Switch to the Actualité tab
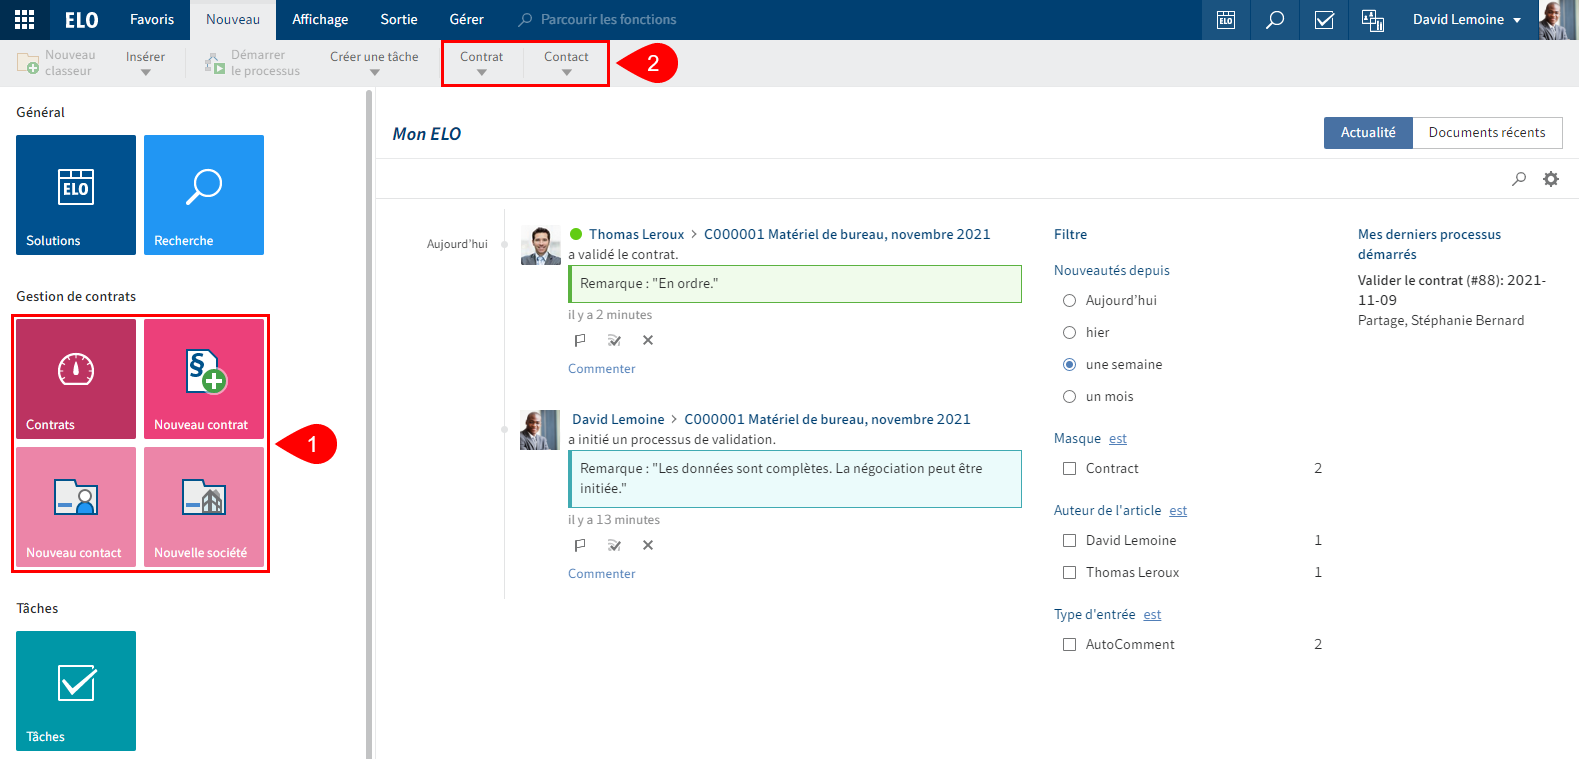1579x759 pixels. click(1368, 133)
